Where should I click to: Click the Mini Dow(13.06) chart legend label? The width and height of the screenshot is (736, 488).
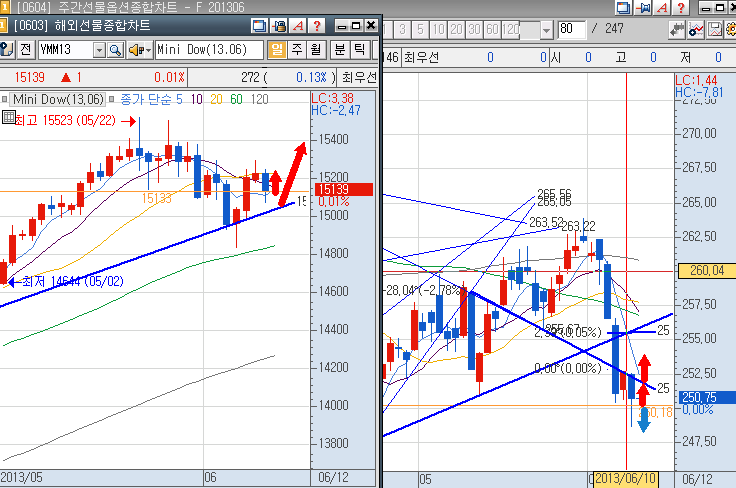coord(58,98)
